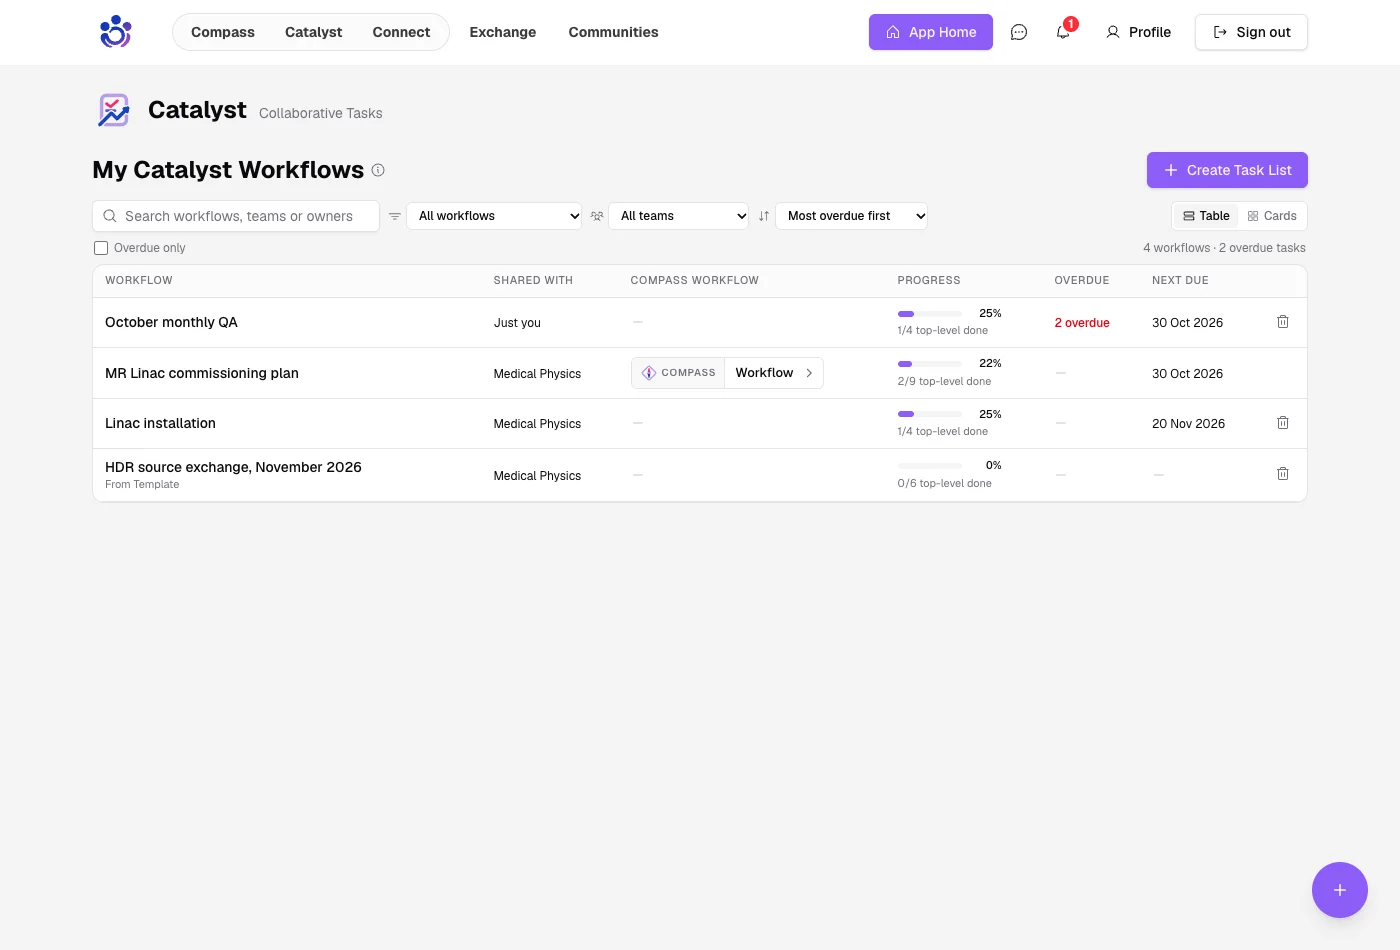
Task: Open the Catalyst navigation tab
Action: [x=314, y=32]
